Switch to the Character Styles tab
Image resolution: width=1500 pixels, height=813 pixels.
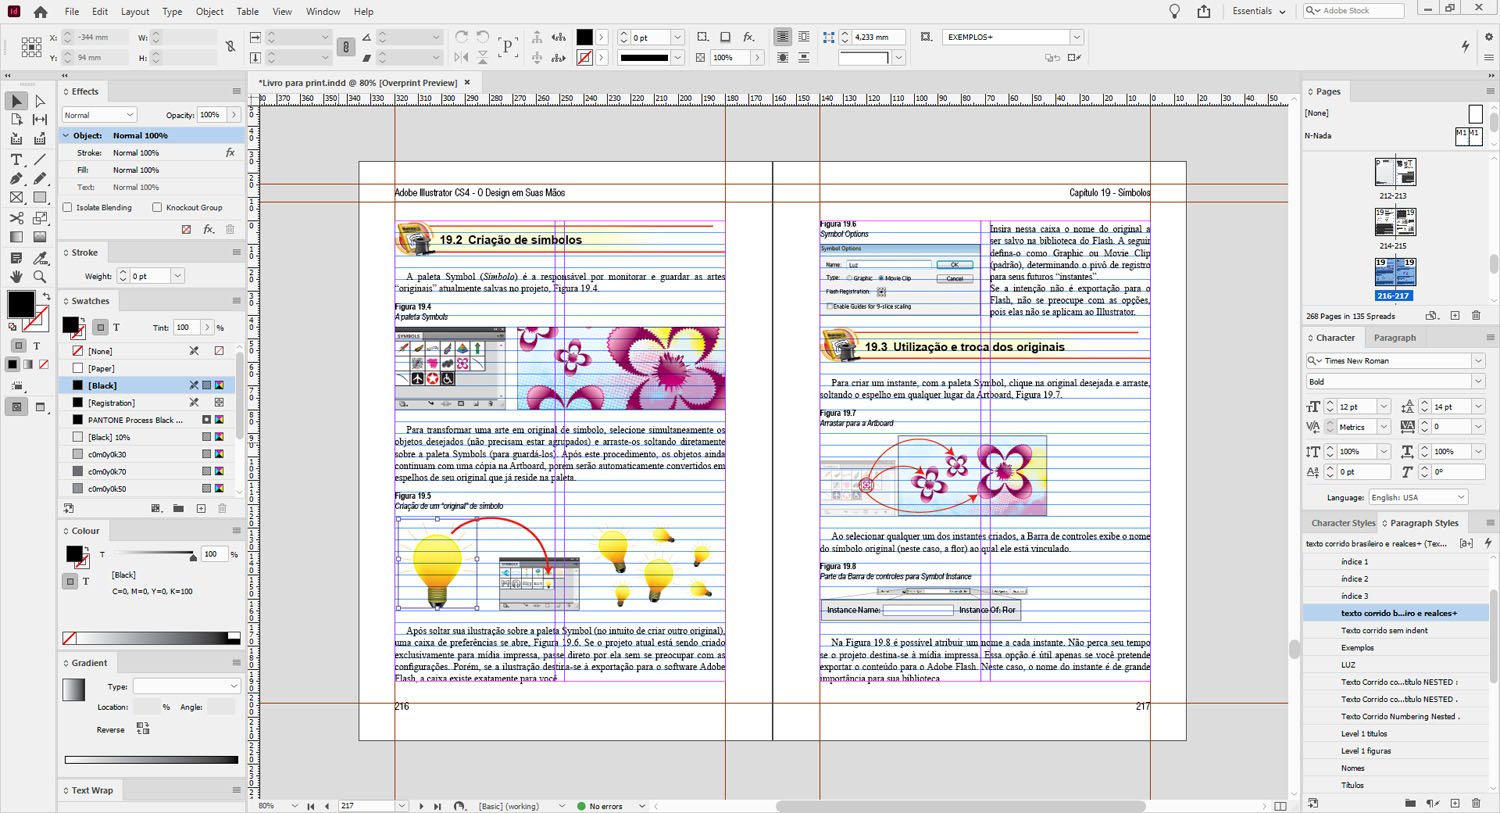[1343, 523]
